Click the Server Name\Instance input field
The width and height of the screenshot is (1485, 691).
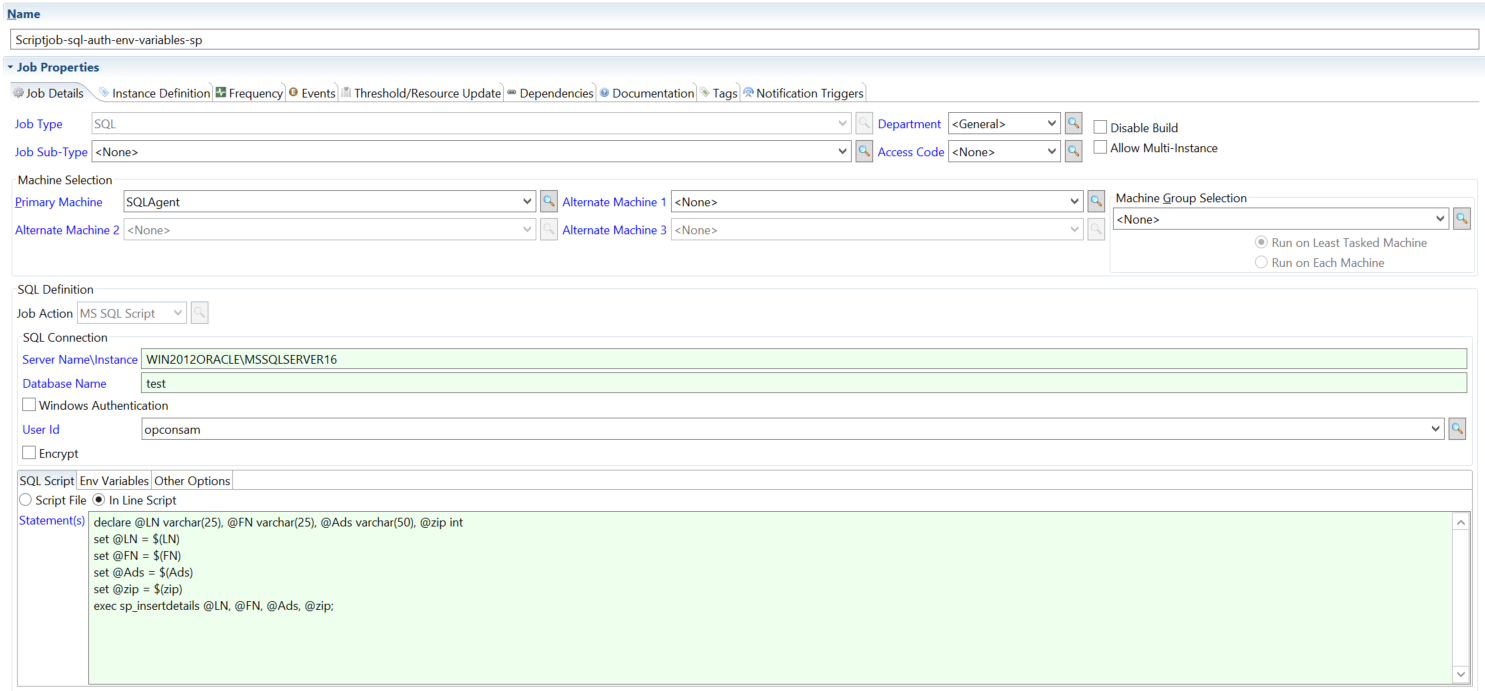(x=804, y=359)
